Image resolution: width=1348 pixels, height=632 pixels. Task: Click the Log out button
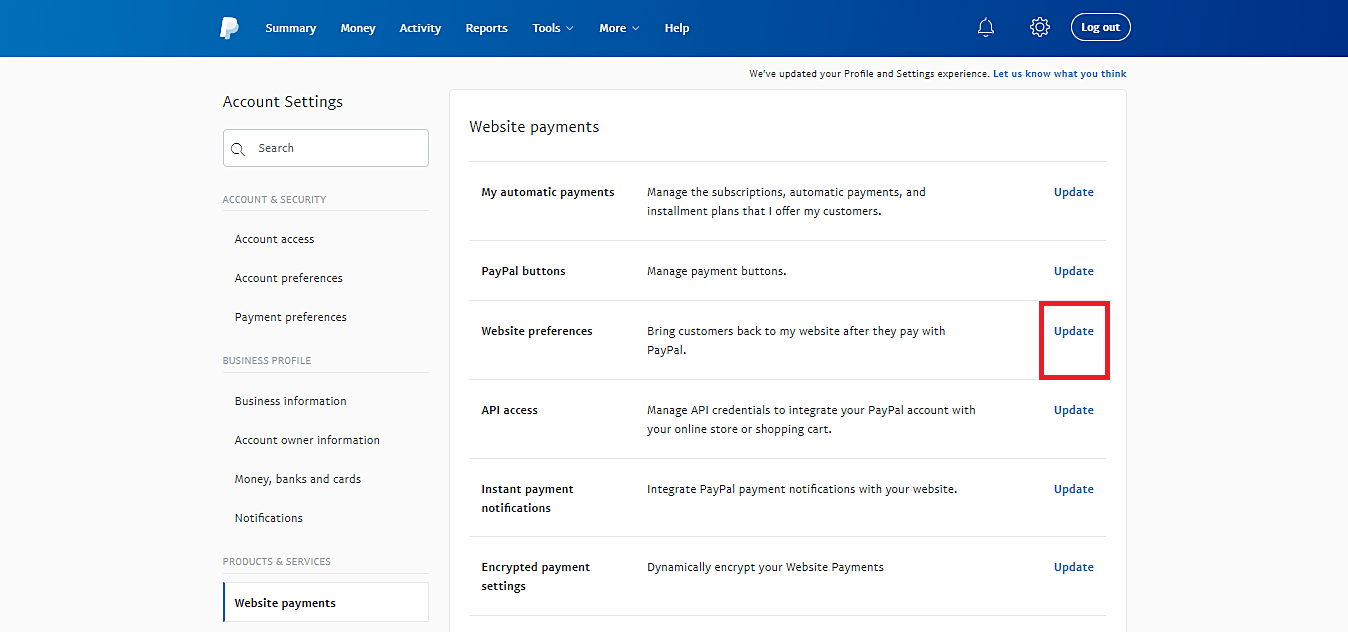(1100, 27)
